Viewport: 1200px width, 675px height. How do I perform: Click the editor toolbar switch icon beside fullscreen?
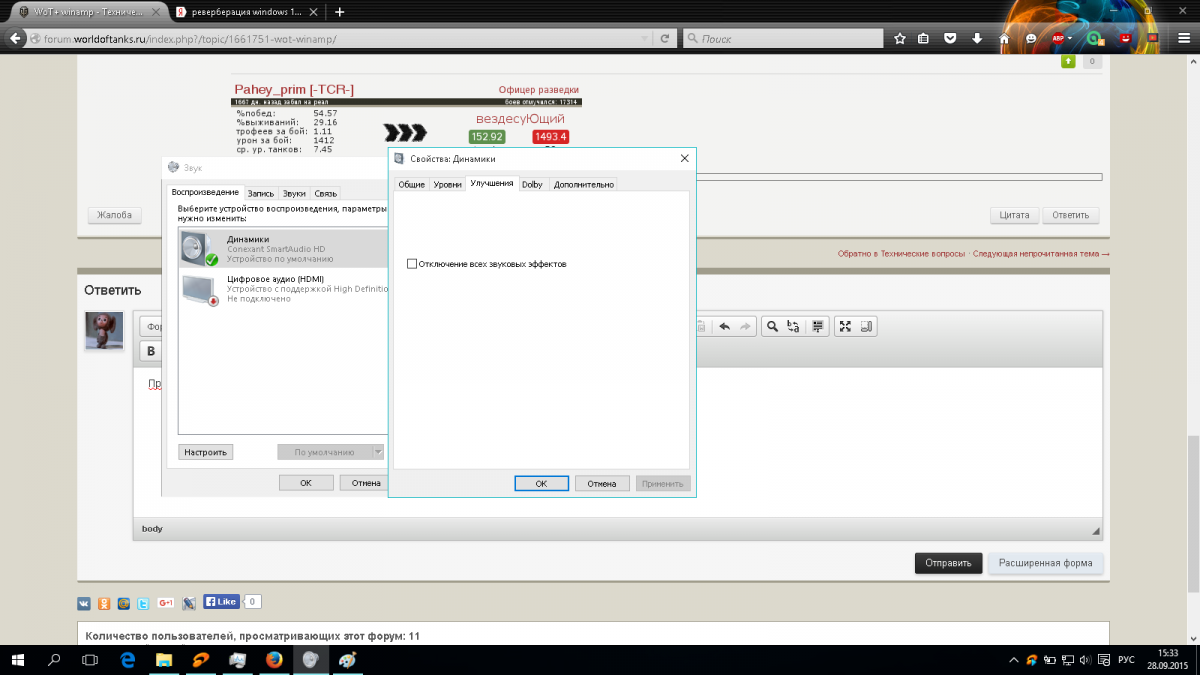pyautogui.click(x=867, y=326)
